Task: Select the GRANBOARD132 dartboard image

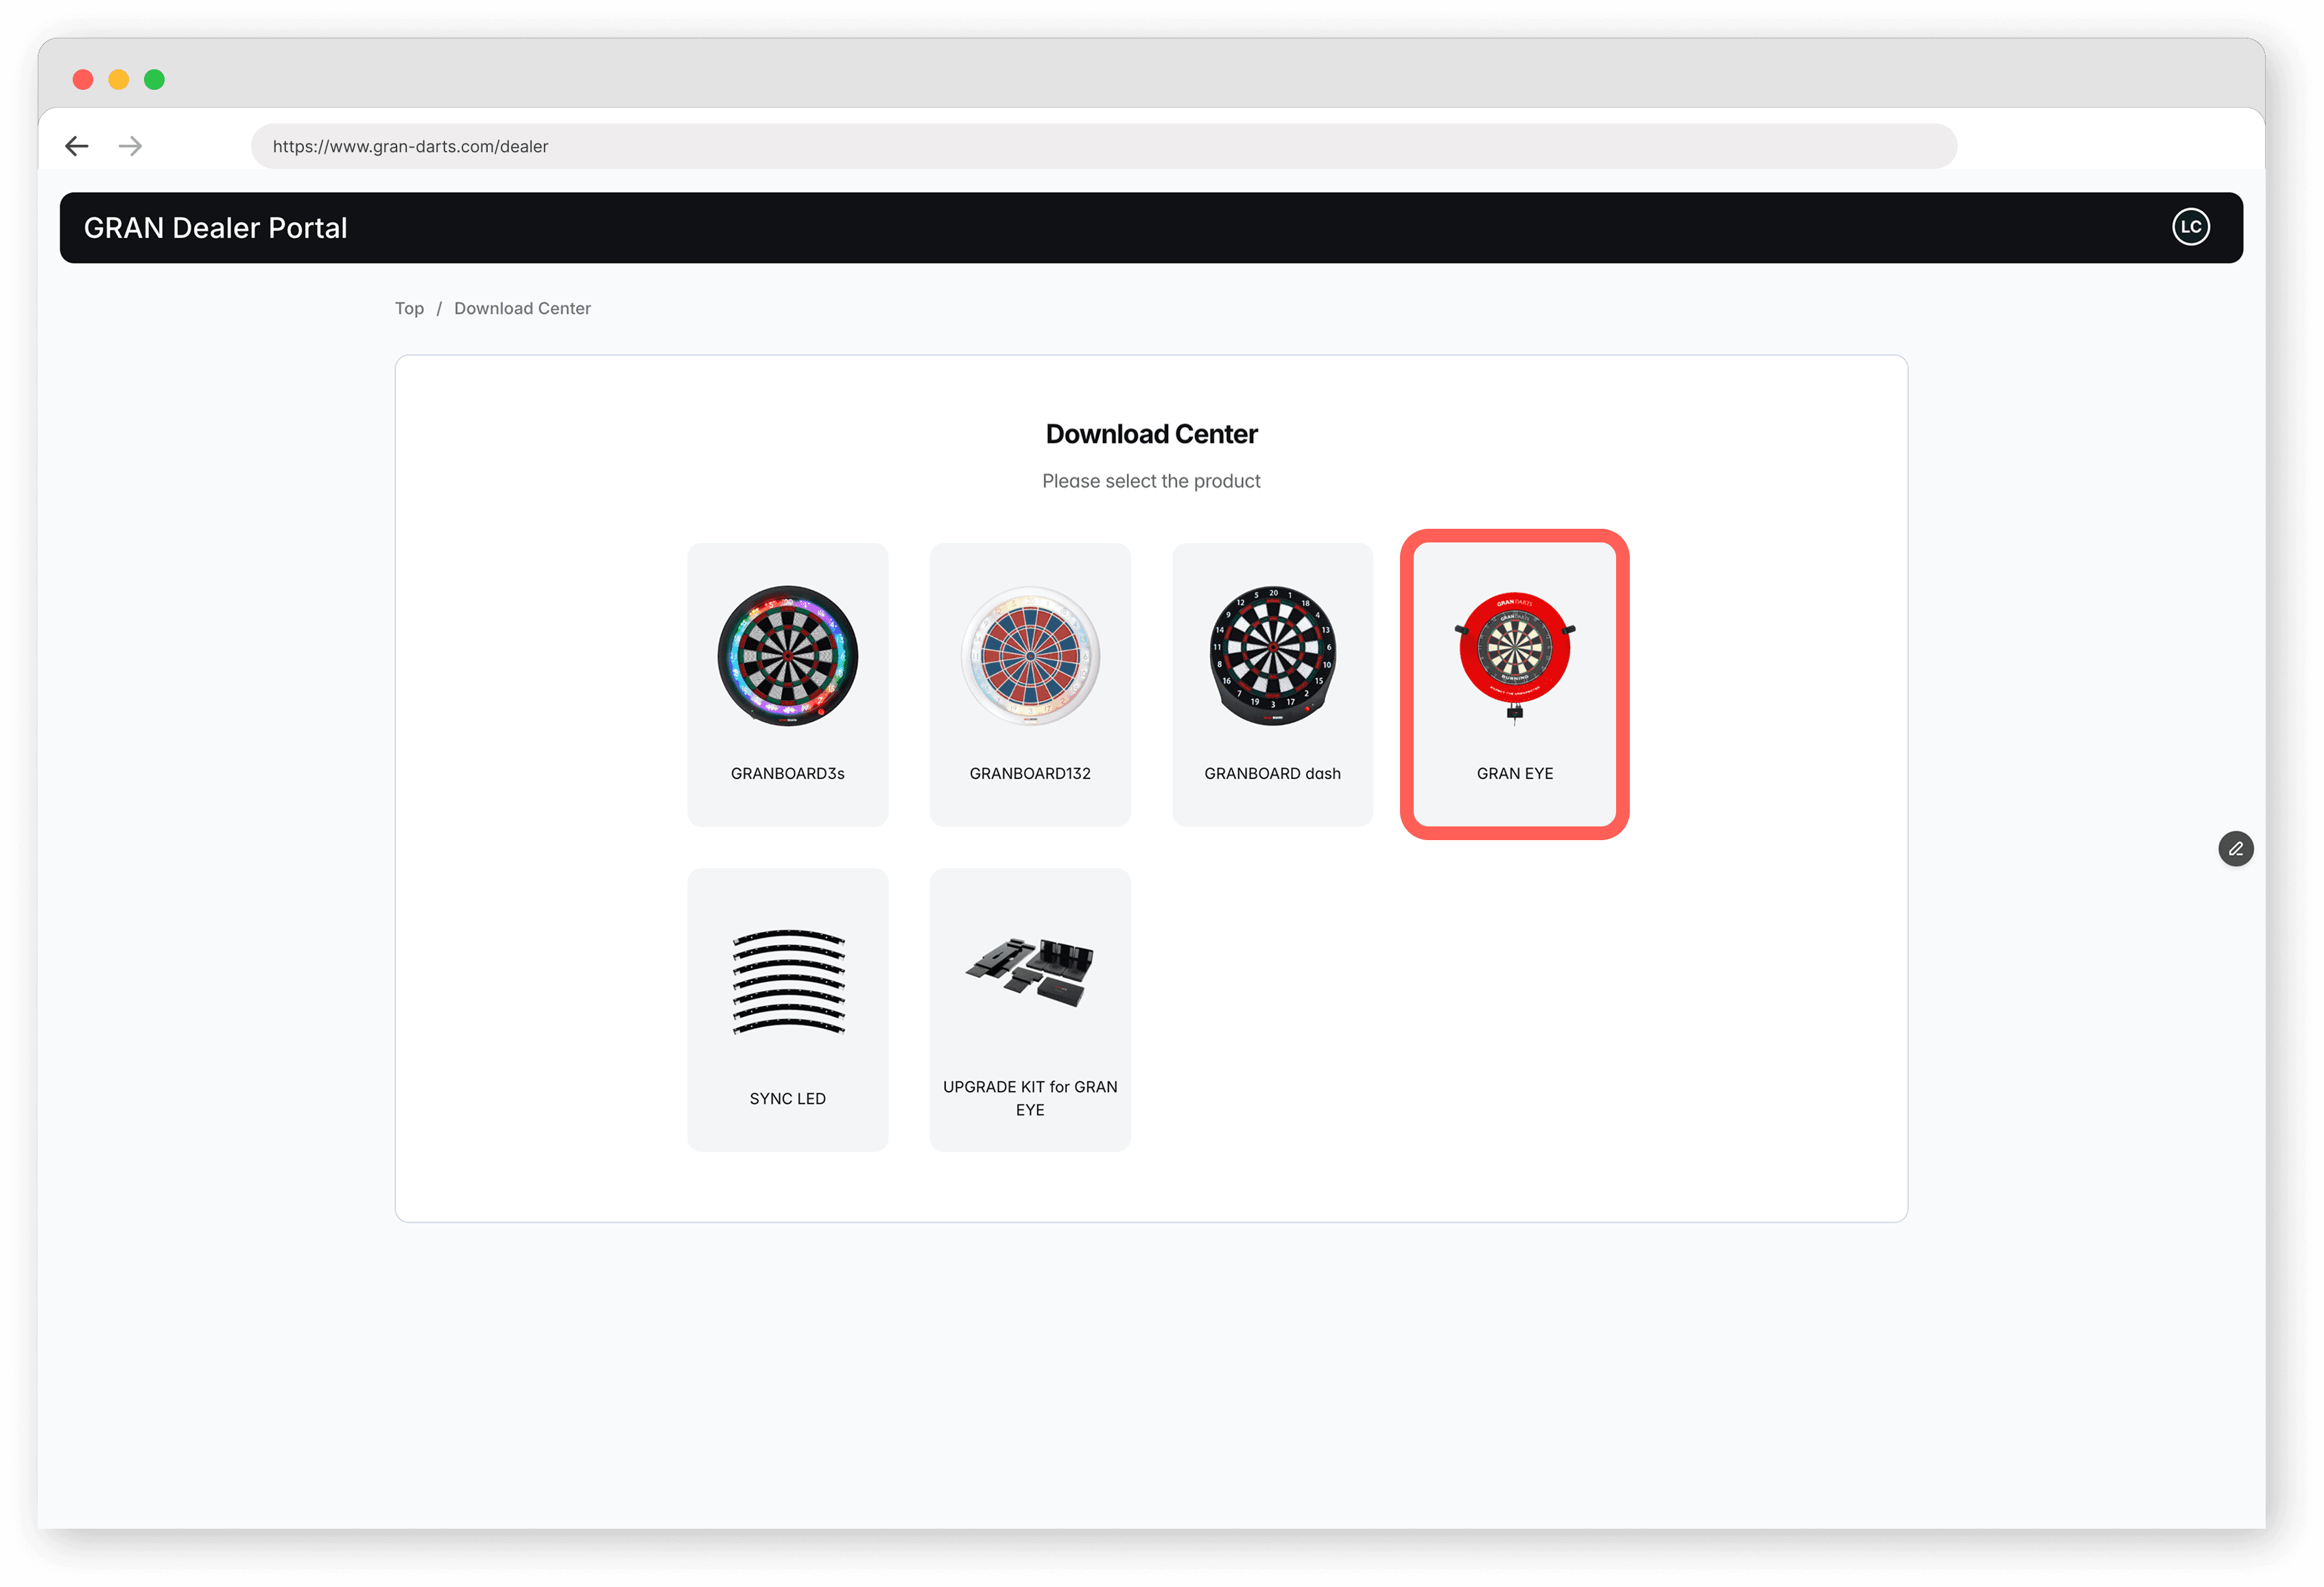Action: pyautogui.click(x=1029, y=656)
